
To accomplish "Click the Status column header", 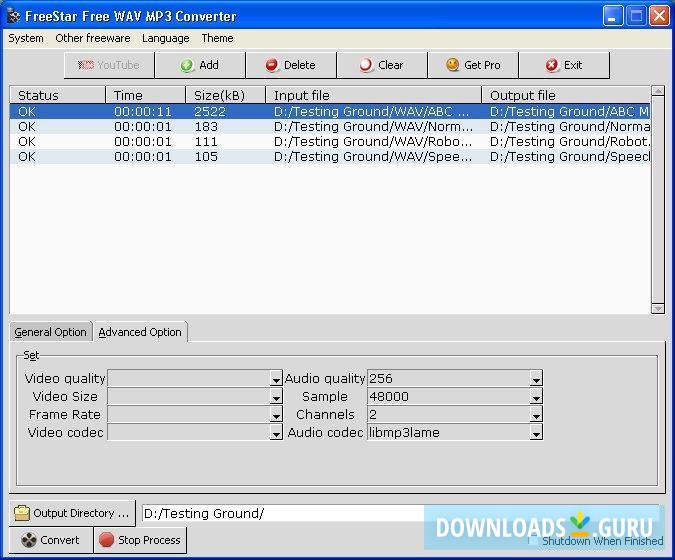I will tap(57, 95).
